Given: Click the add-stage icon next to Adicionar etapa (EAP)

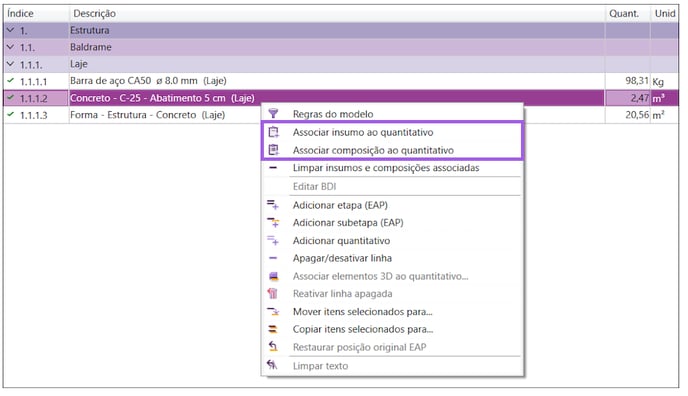Looking at the screenshot, I should pyautogui.click(x=272, y=205).
